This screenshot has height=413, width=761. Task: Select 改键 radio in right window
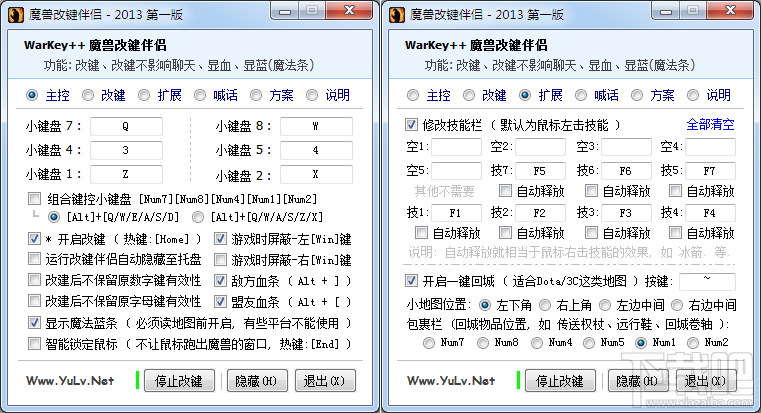469,95
